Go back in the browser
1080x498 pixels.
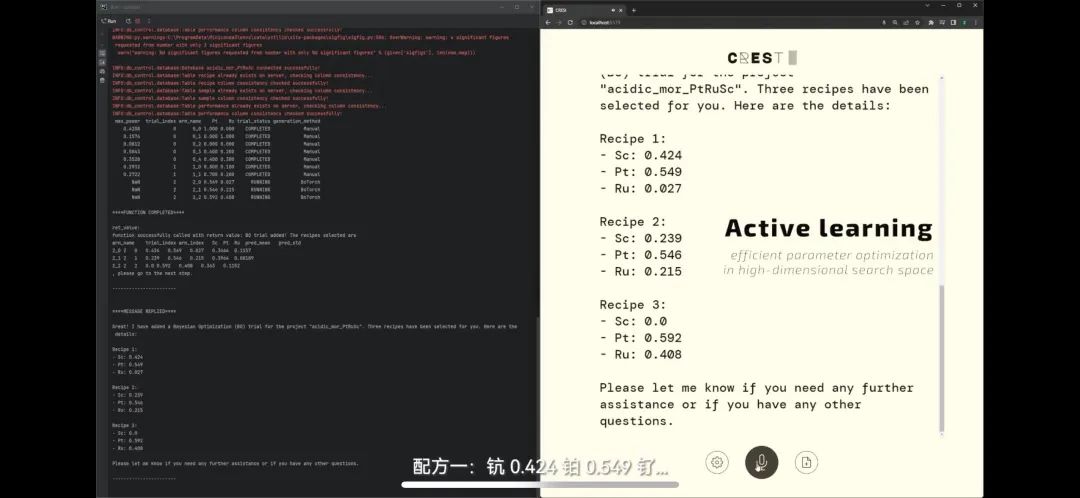548,22
